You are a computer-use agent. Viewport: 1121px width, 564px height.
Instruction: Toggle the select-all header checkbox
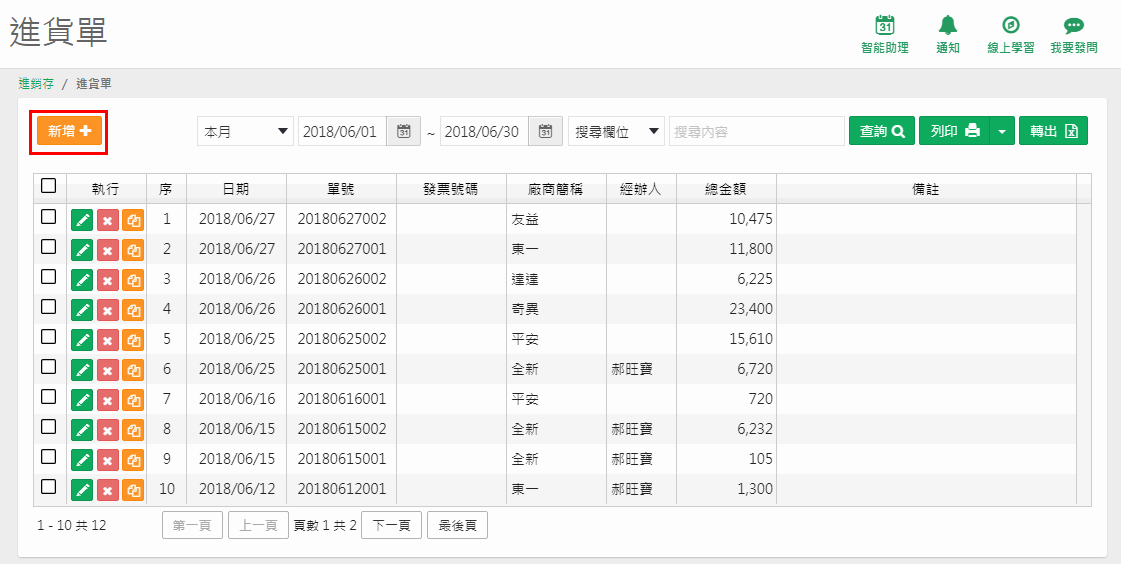[x=49, y=186]
